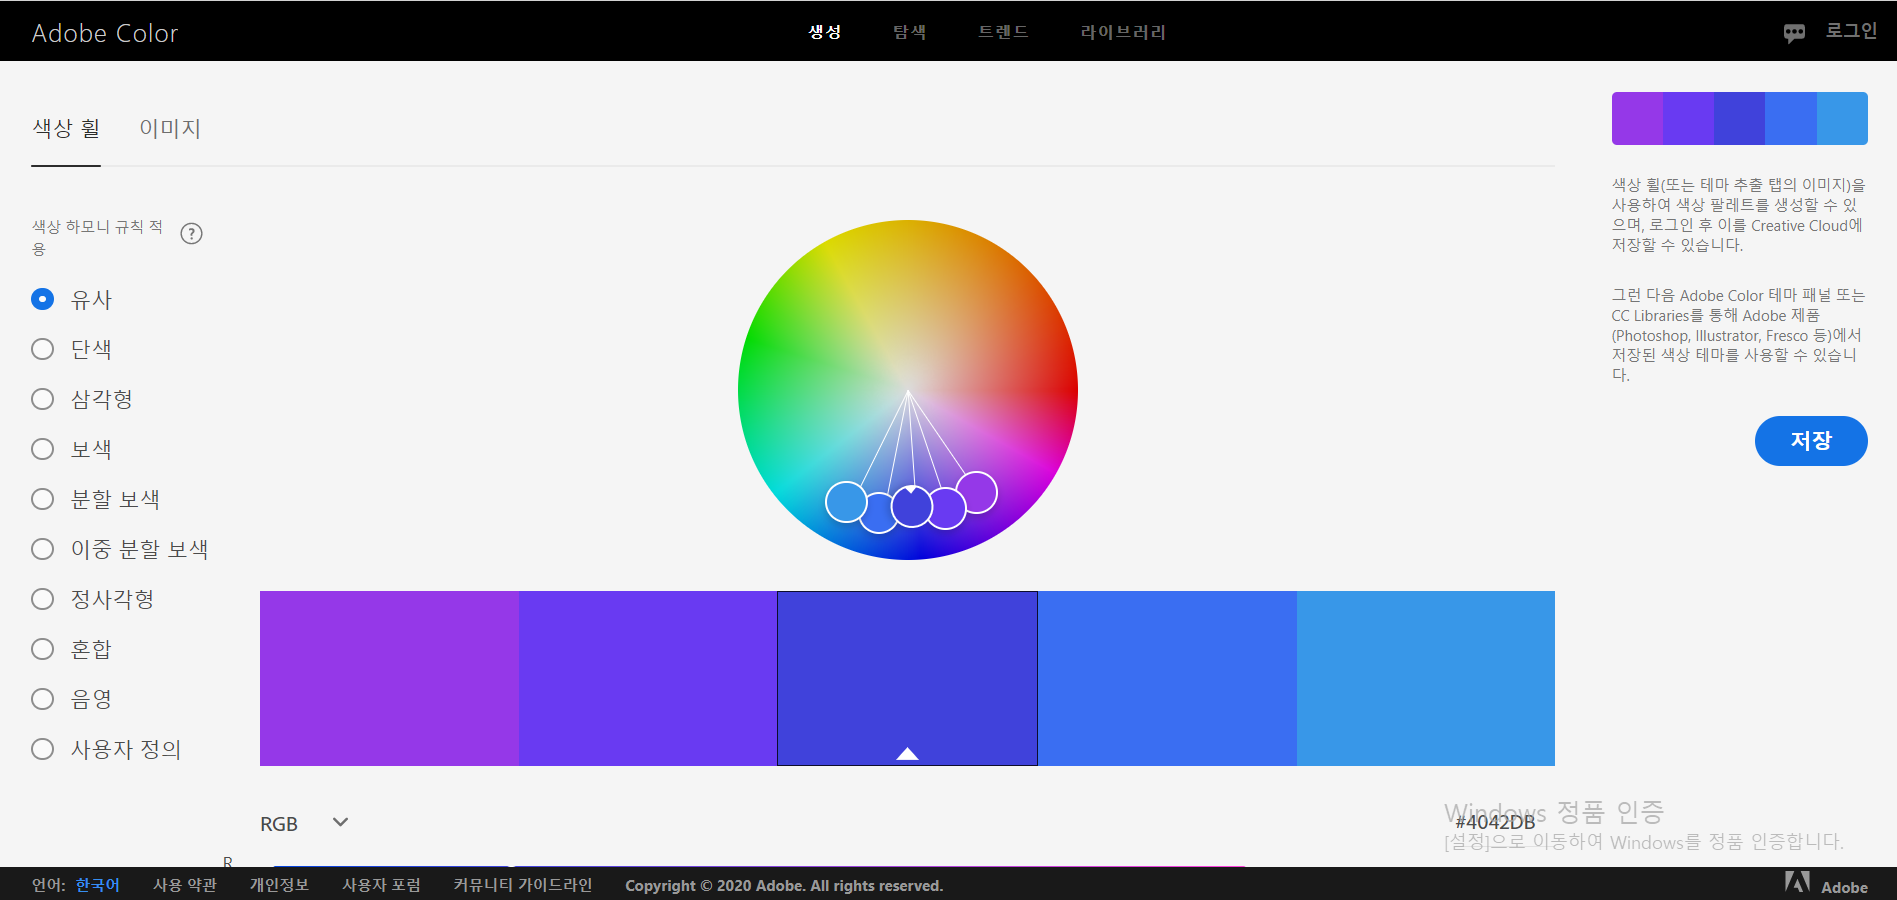Select the 보색 harmony rule
The height and width of the screenshot is (900, 1897).
coord(72,449)
